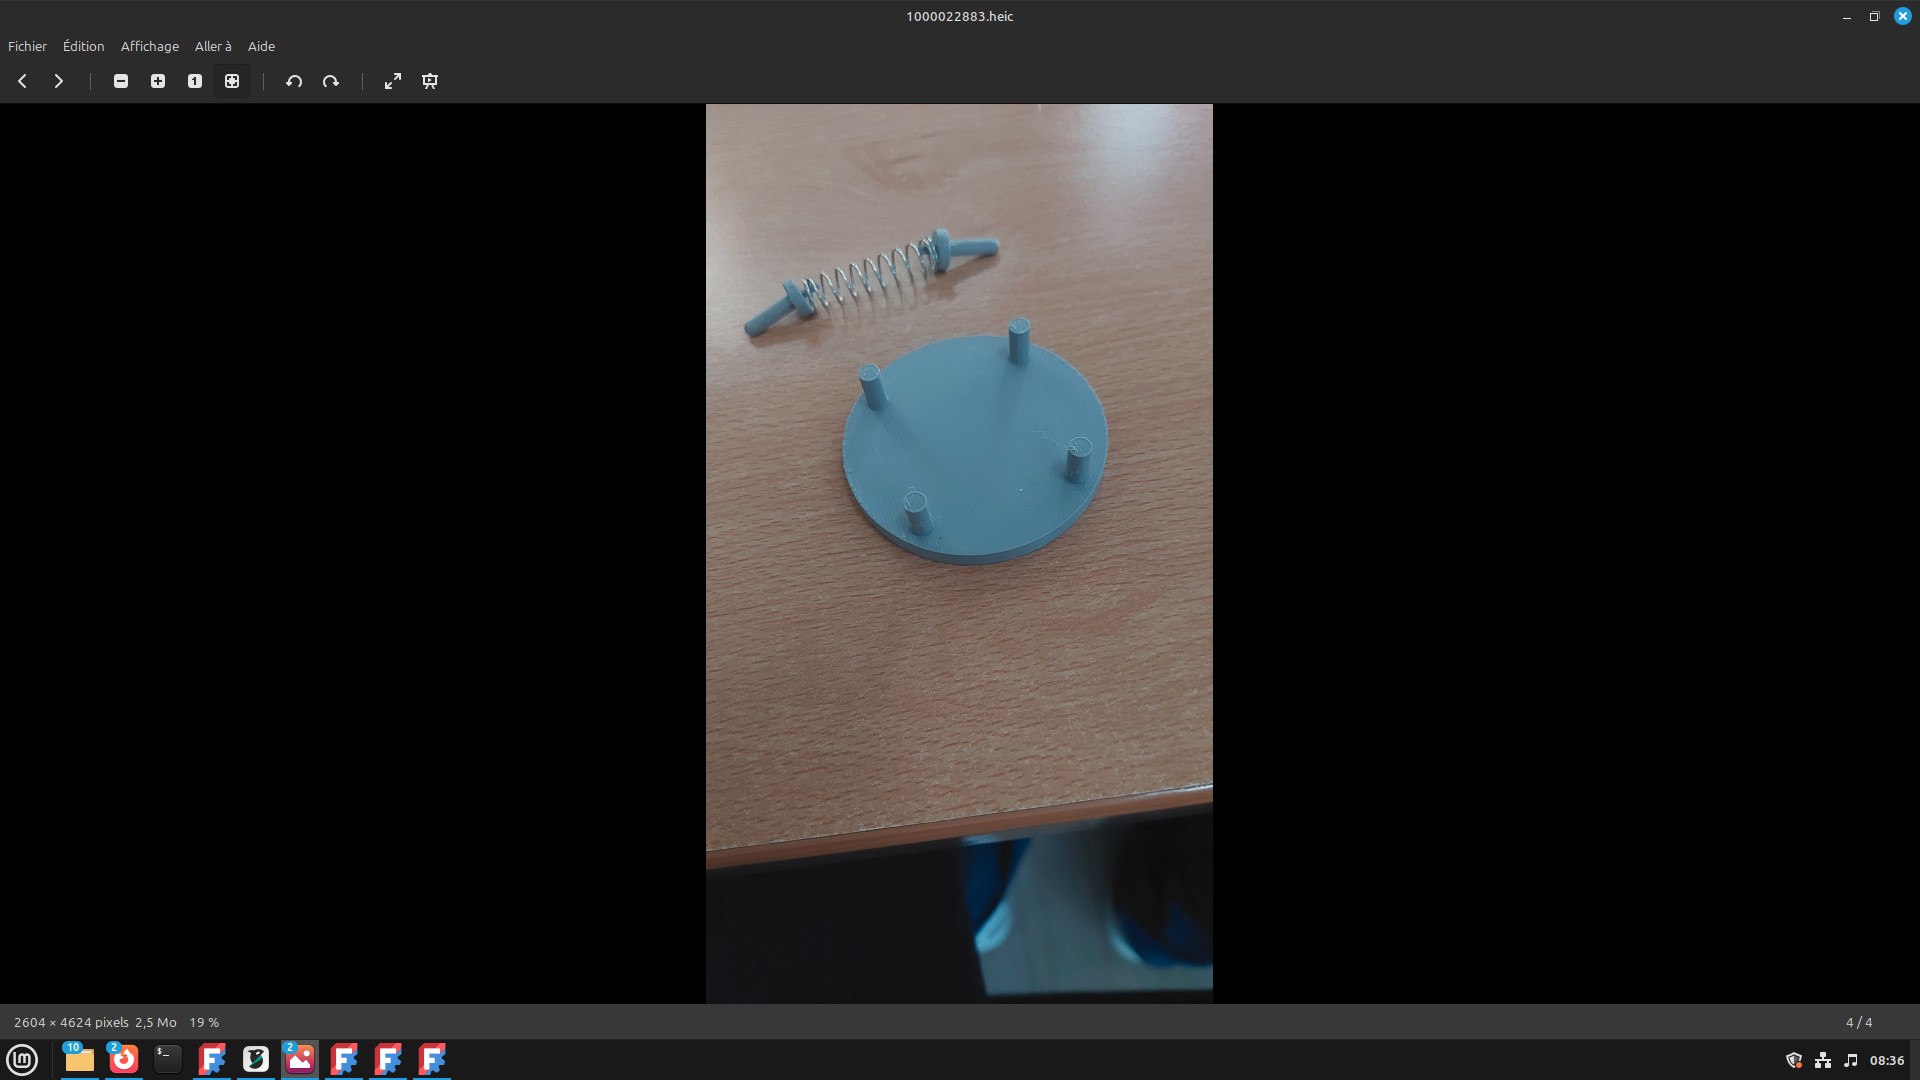Viewport: 1920px width, 1080px height.
Task: Open the Aller à menu
Action: pyautogui.click(x=213, y=46)
